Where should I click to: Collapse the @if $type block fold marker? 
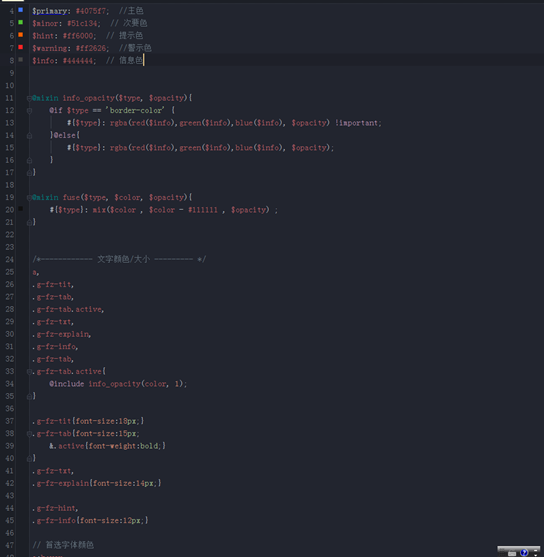coord(29,111)
